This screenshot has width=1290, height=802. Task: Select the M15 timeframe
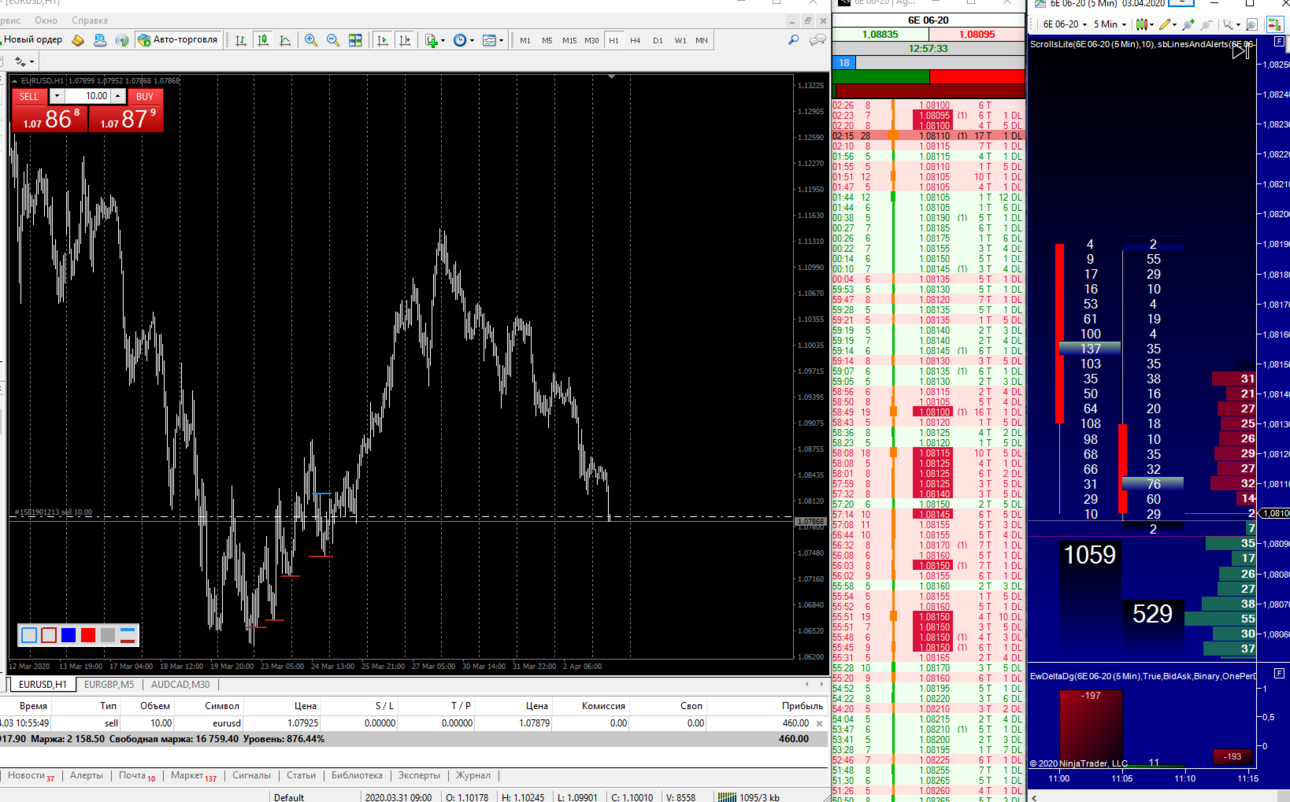tap(569, 40)
